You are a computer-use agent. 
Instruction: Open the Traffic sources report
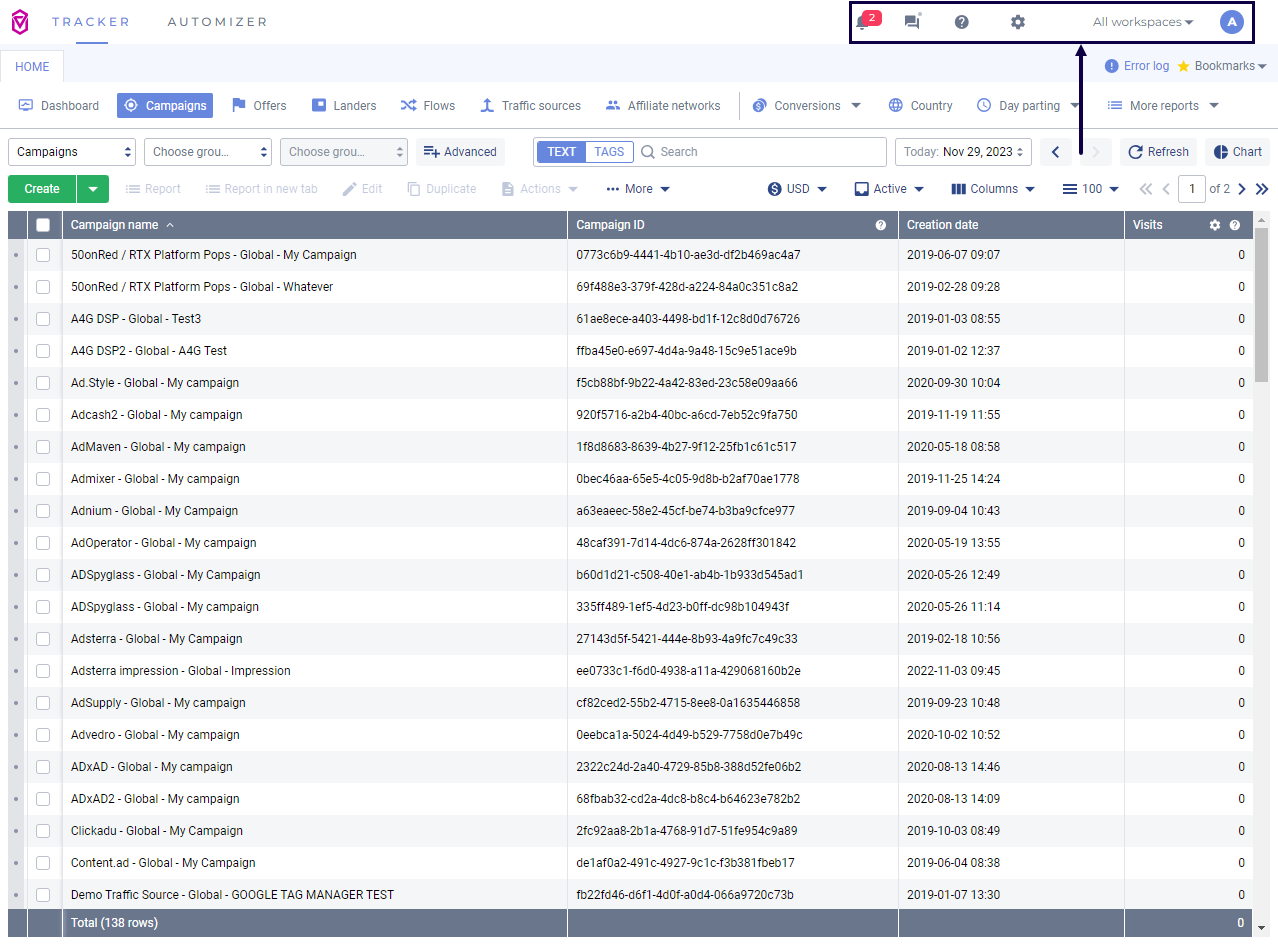[x=530, y=106]
